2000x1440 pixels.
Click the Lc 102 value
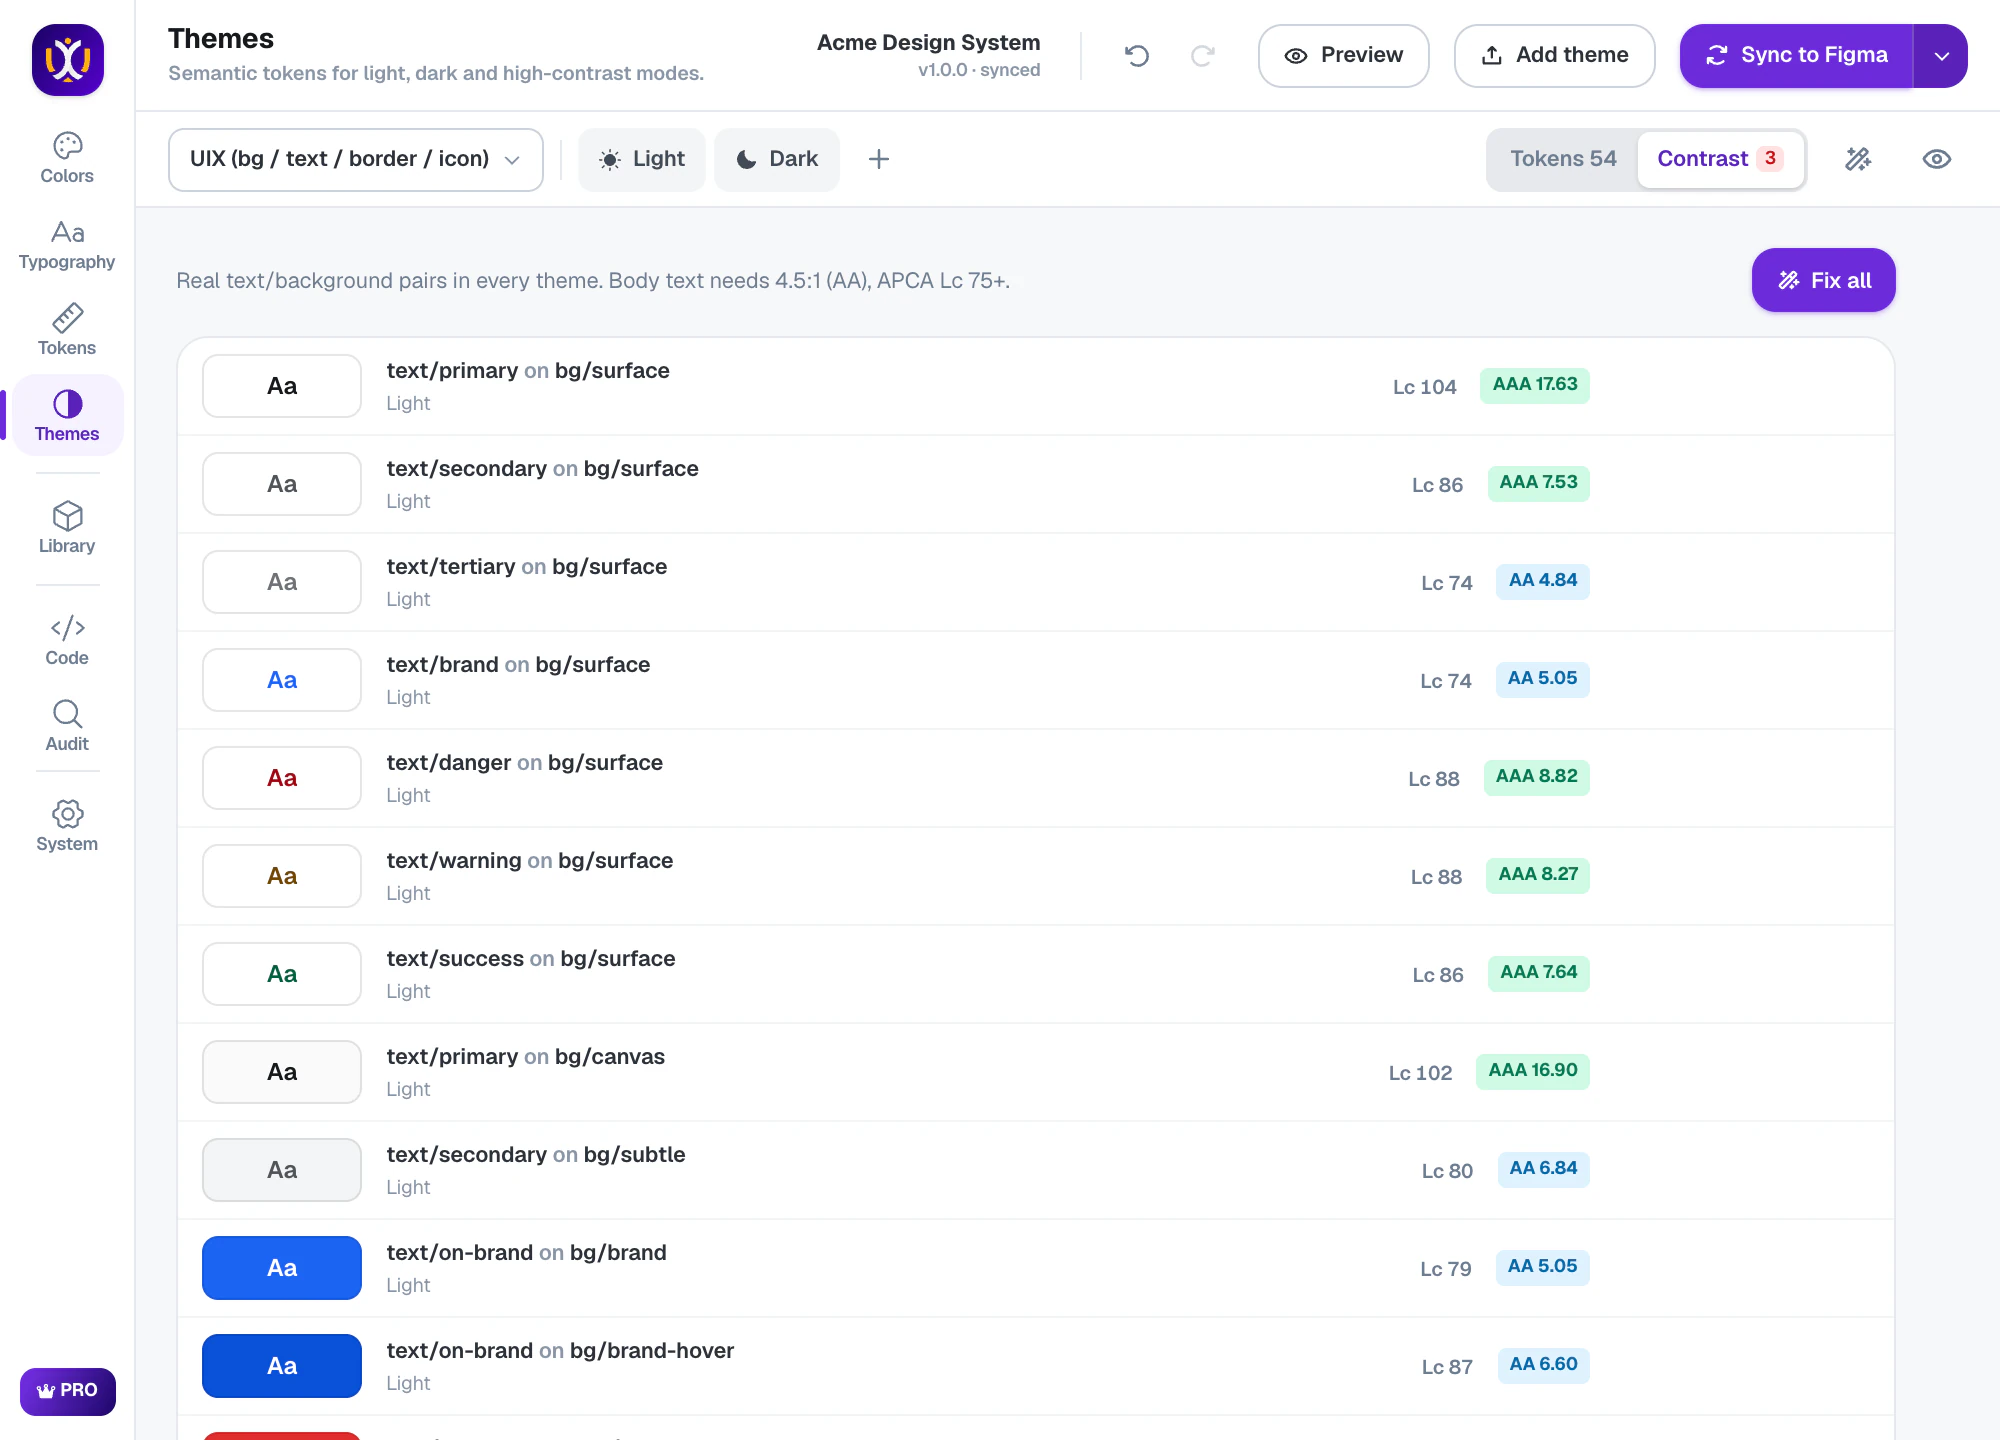(1420, 1073)
